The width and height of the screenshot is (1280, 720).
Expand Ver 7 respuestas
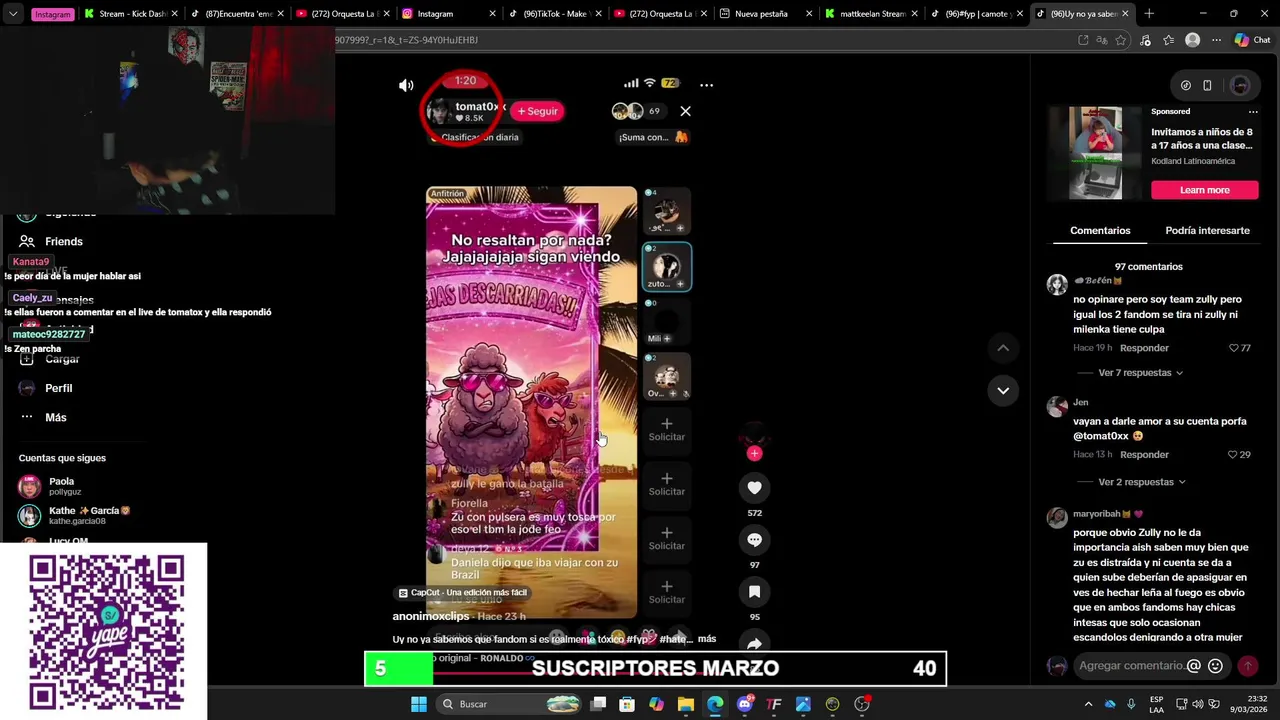pyautogui.click(x=1140, y=373)
